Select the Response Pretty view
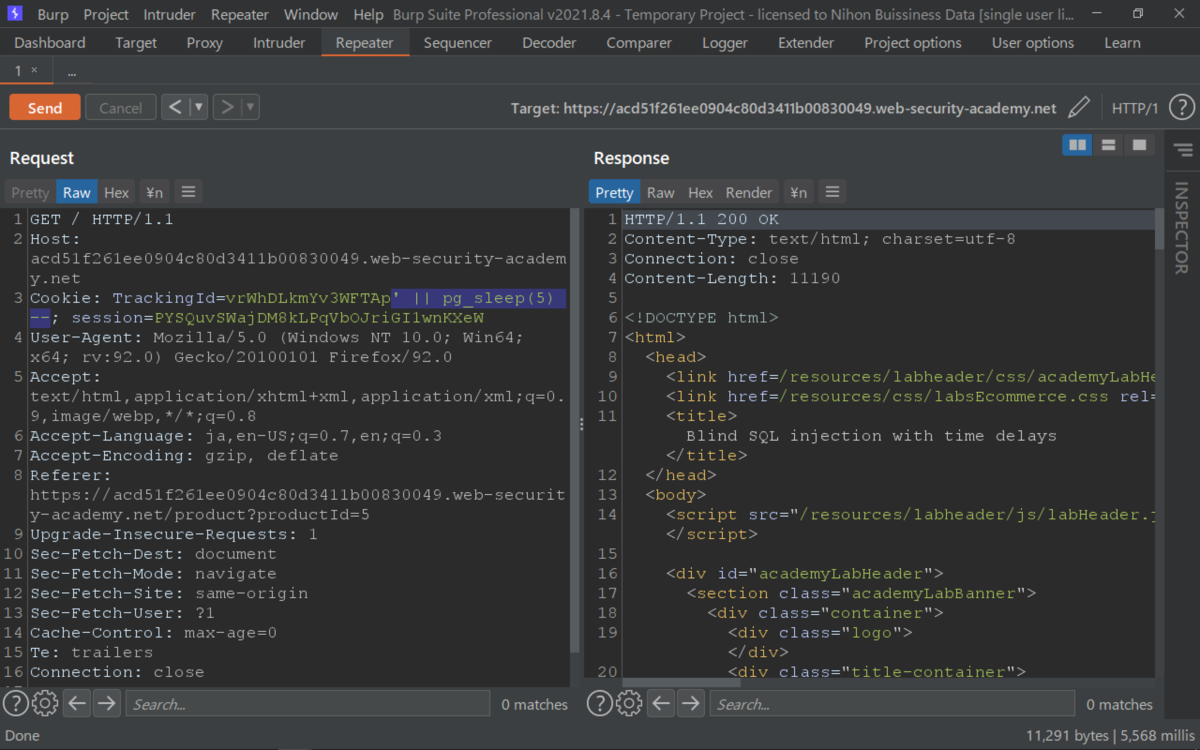Viewport: 1200px width, 750px height. coord(614,192)
